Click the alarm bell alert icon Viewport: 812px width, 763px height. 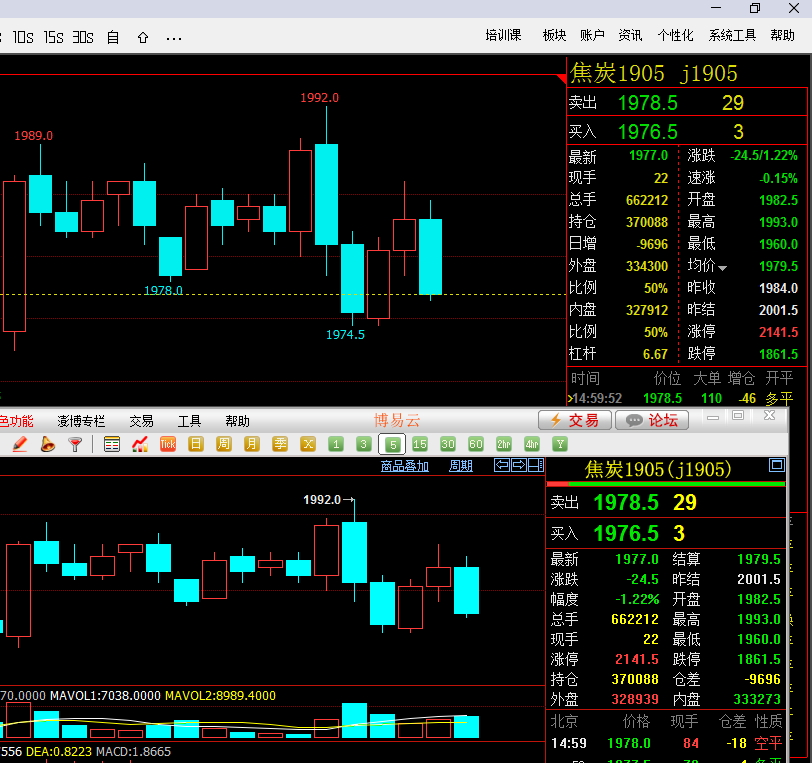click(x=47, y=444)
